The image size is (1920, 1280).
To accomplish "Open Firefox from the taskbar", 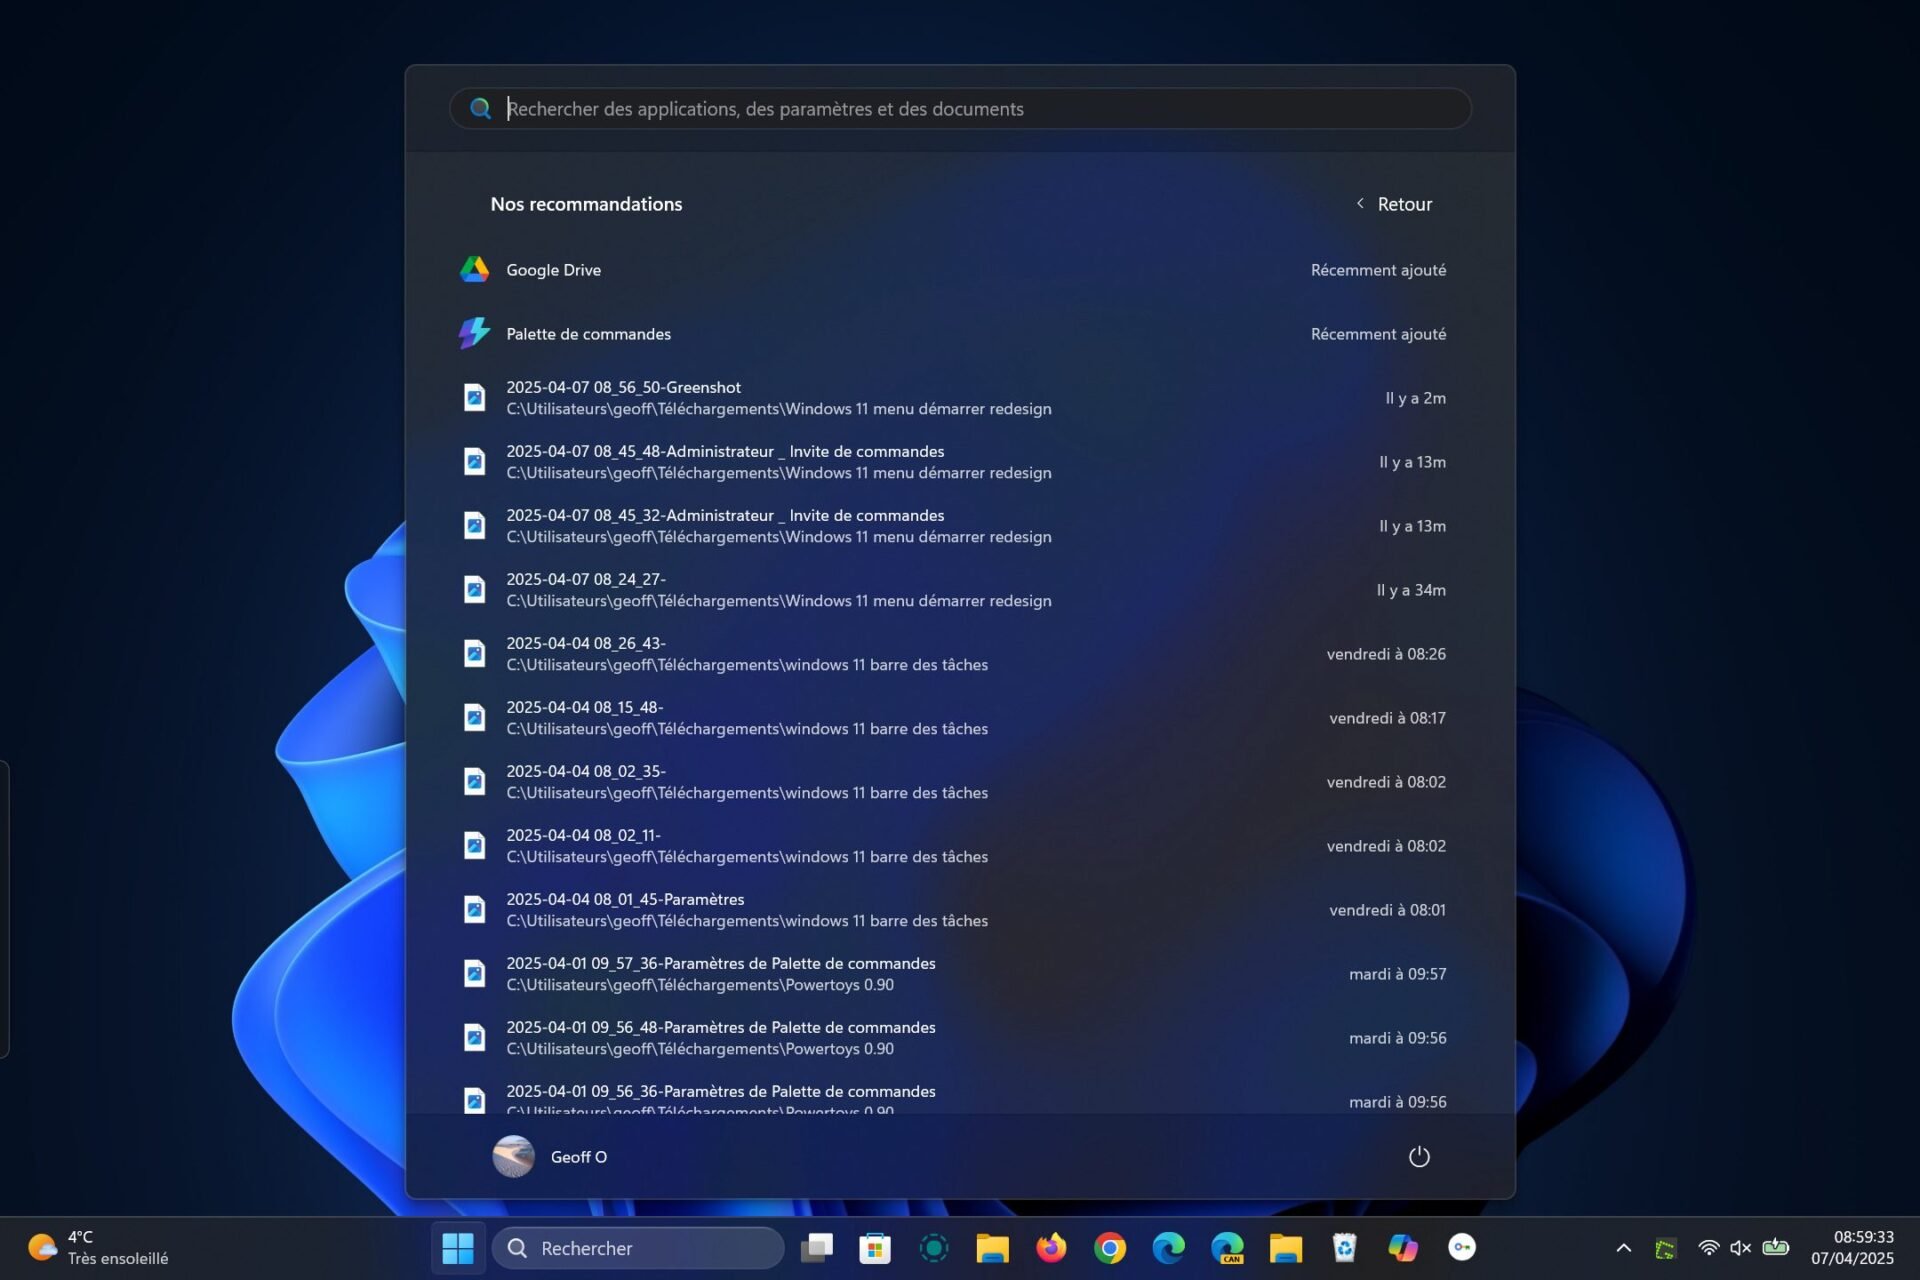I will (x=1051, y=1248).
